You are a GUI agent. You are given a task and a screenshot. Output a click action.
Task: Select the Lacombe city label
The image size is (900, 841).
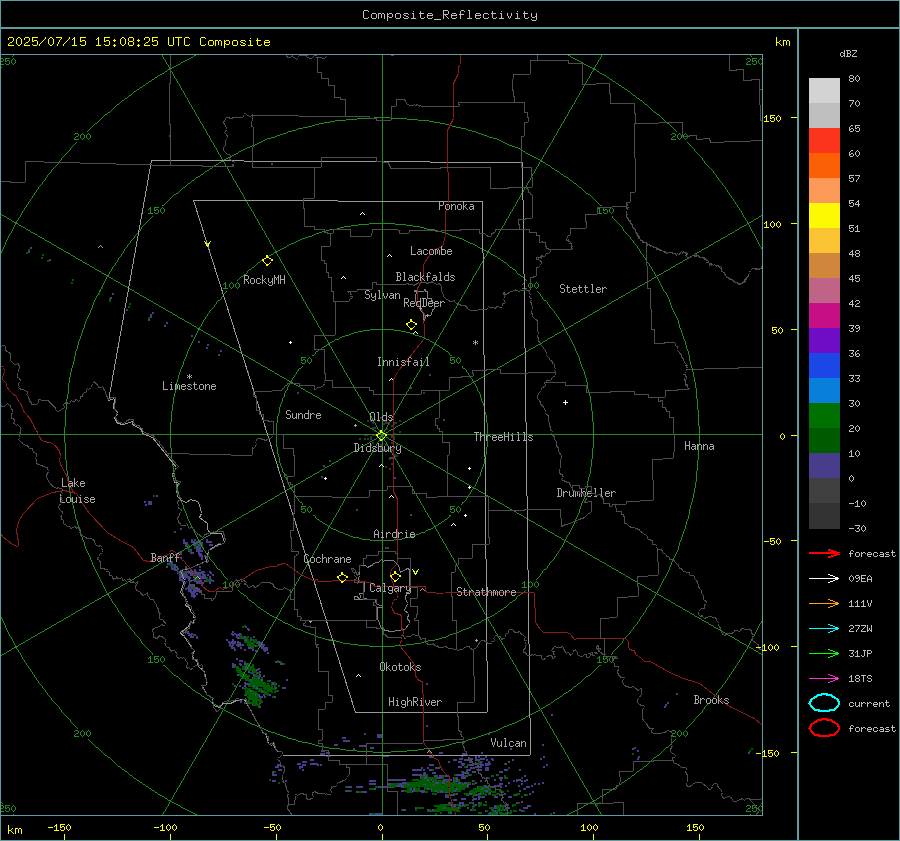tap(431, 251)
